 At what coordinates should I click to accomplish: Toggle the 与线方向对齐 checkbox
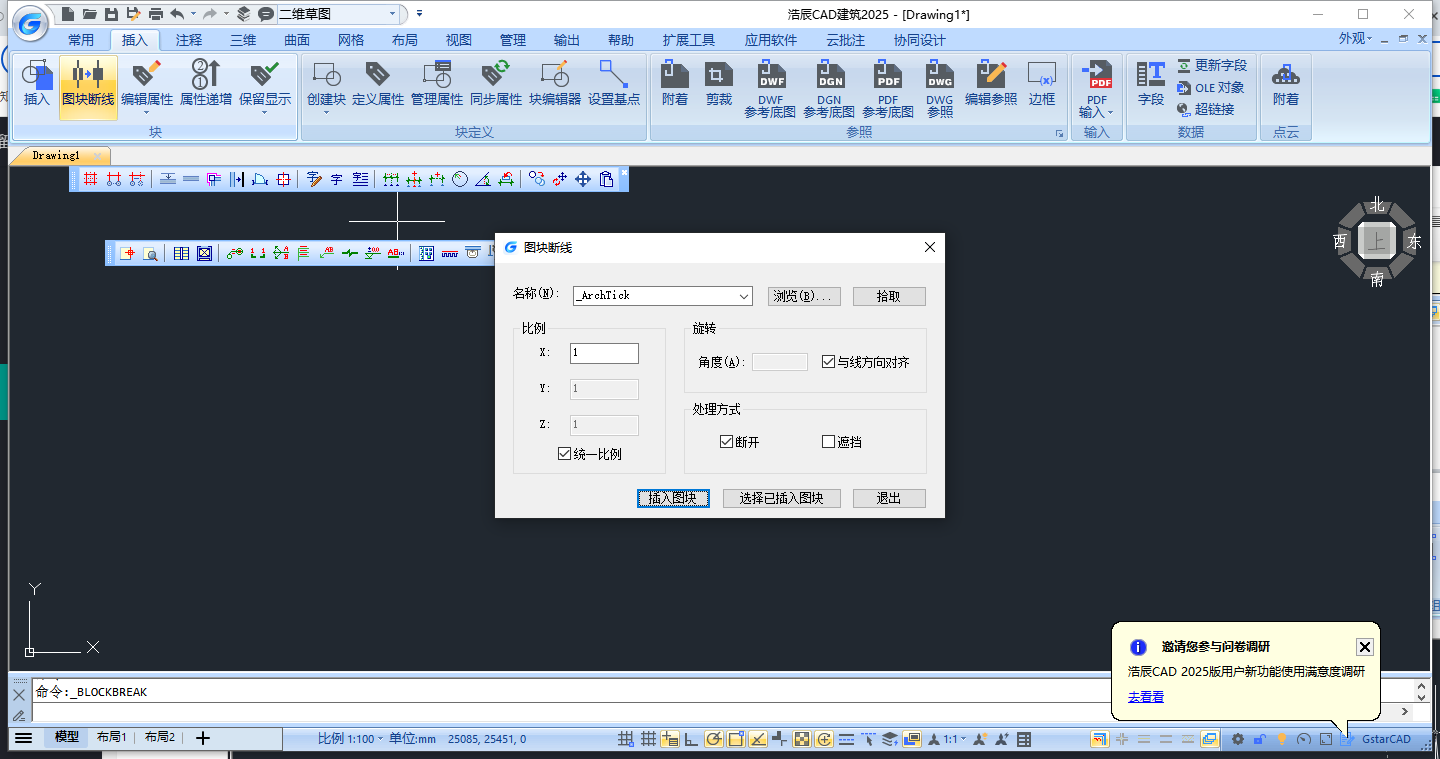(x=828, y=362)
